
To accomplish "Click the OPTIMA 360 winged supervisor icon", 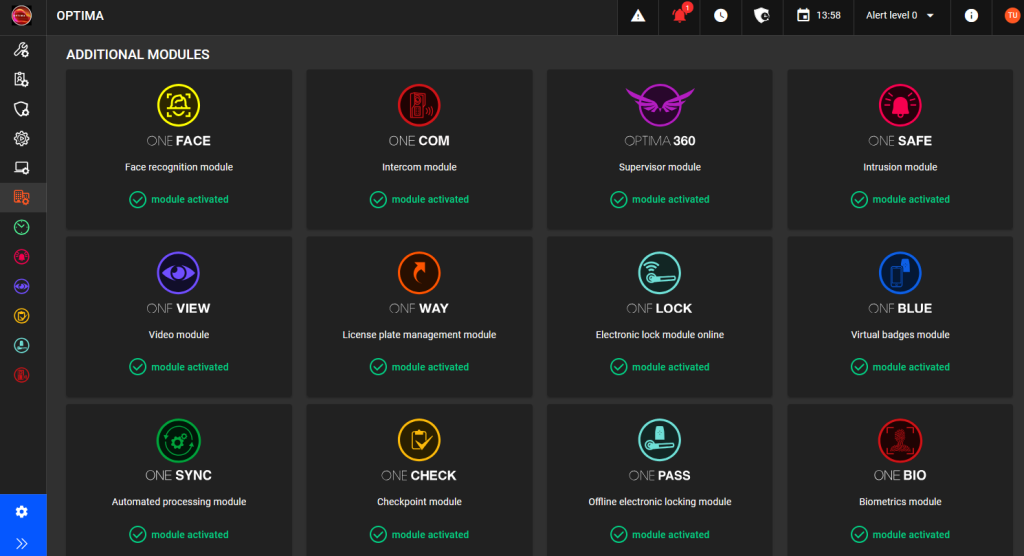I will 659,103.
